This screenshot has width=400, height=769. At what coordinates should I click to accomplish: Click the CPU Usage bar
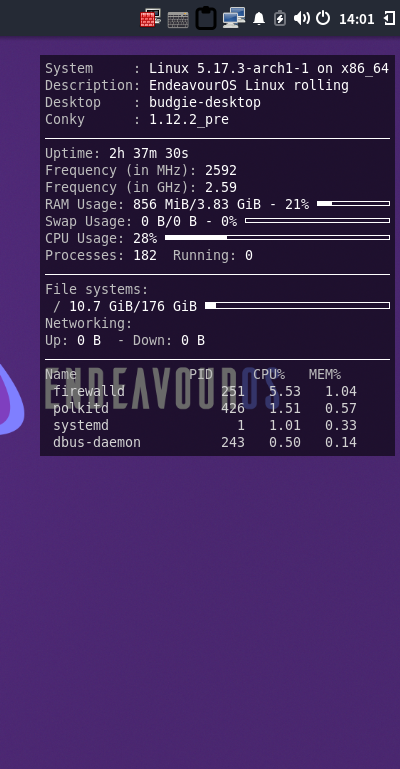[x=277, y=237]
